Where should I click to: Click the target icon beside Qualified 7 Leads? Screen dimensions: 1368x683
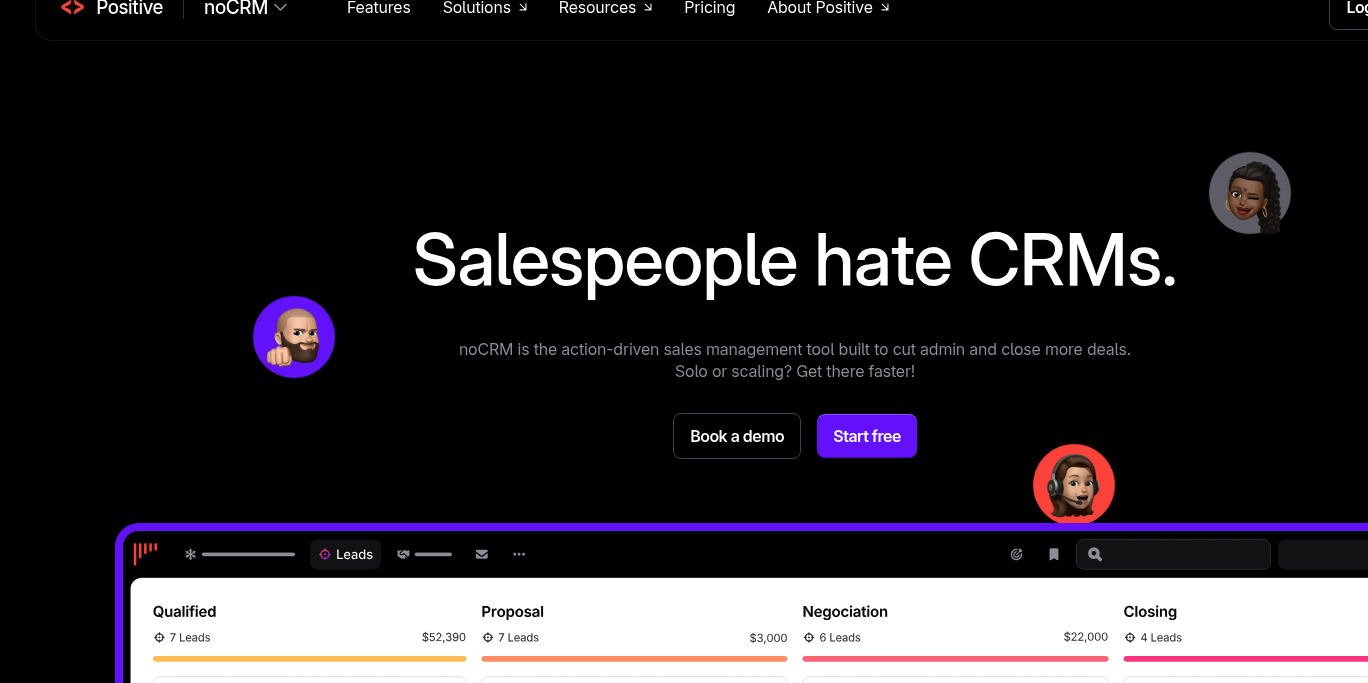[159, 637]
